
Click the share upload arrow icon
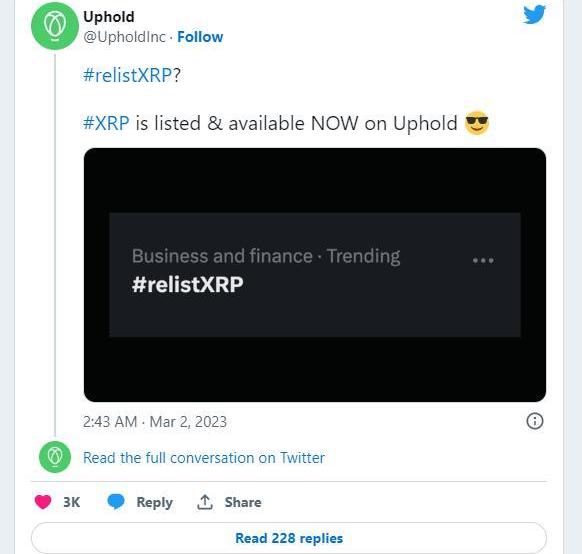pos(205,502)
